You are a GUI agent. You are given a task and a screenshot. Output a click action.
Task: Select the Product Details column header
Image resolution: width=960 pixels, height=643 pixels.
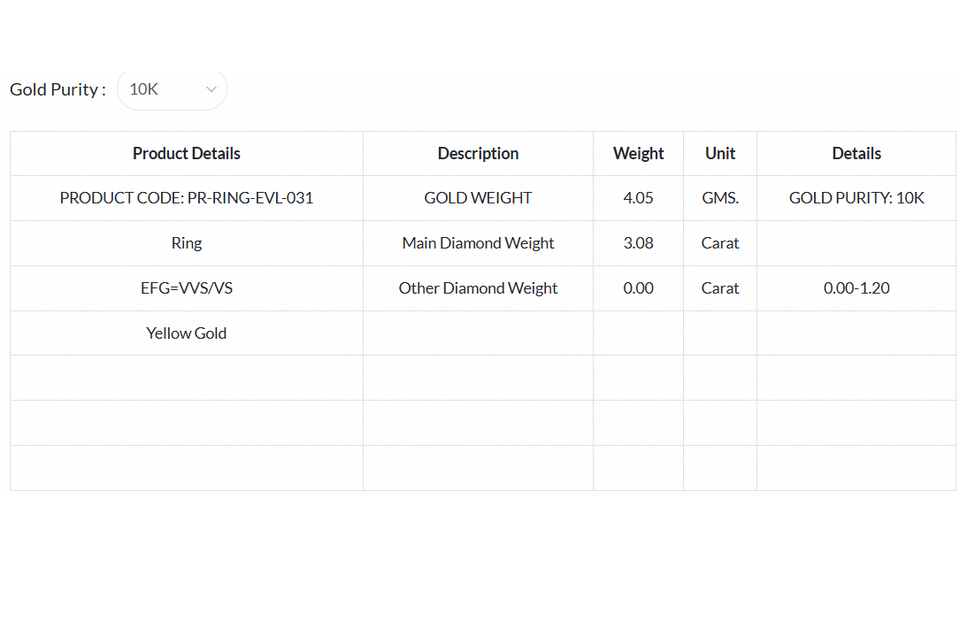click(x=186, y=153)
